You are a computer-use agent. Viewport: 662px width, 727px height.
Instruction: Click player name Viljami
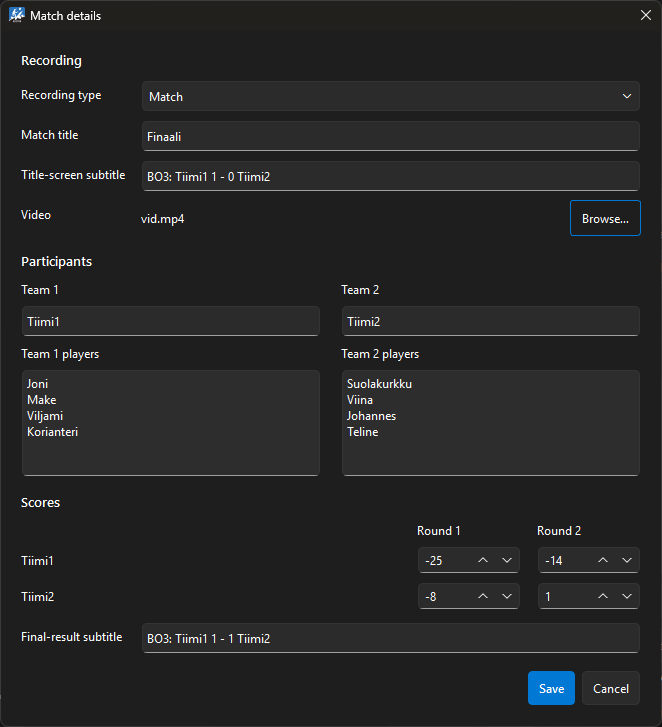click(x=45, y=416)
